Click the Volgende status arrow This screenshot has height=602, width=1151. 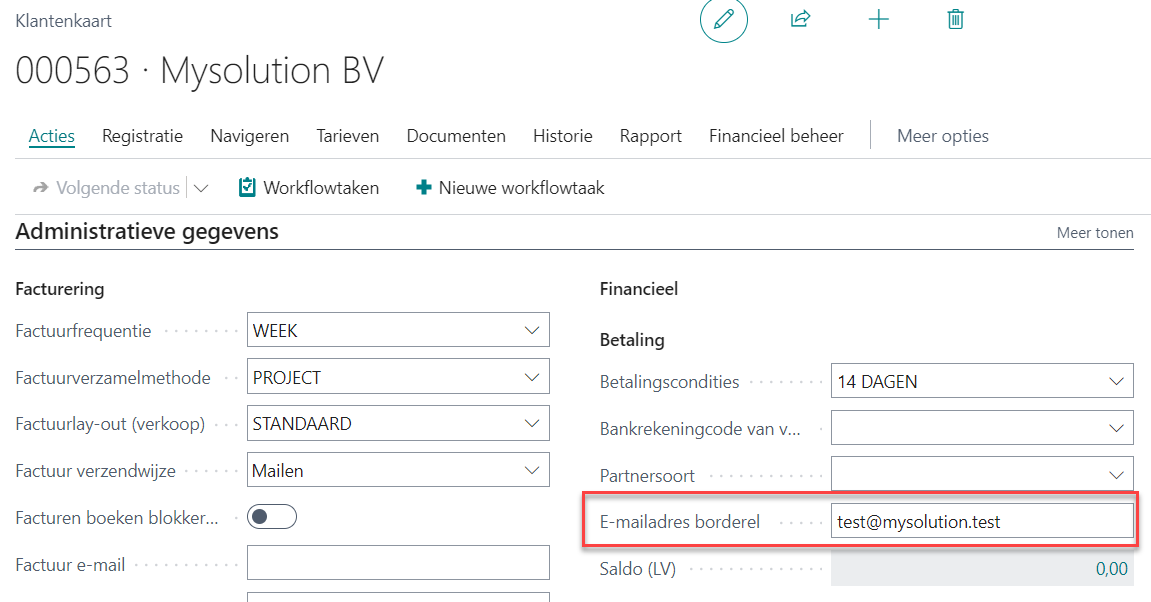pyautogui.click(x=41, y=187)
